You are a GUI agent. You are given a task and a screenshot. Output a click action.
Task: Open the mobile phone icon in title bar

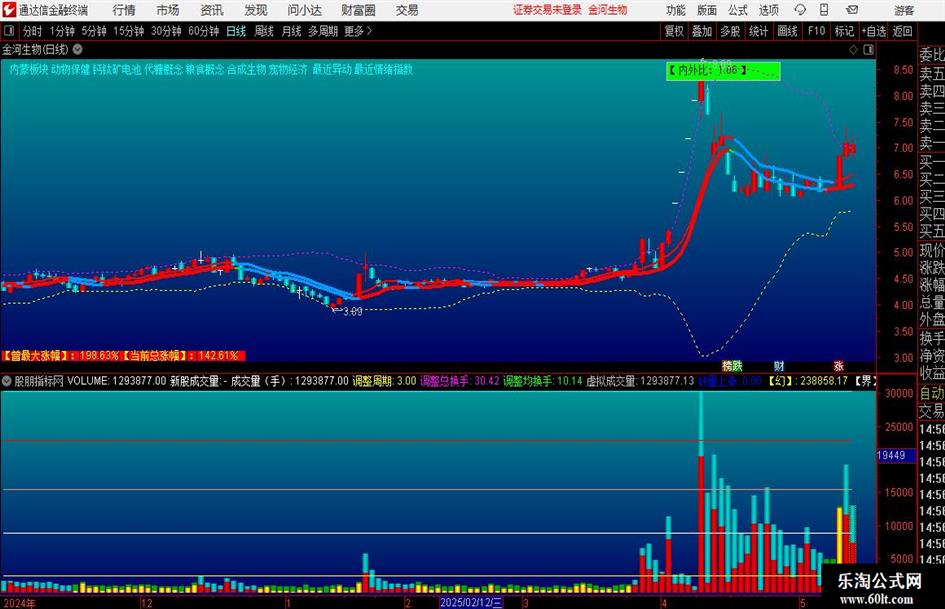(x=824, y=10)
